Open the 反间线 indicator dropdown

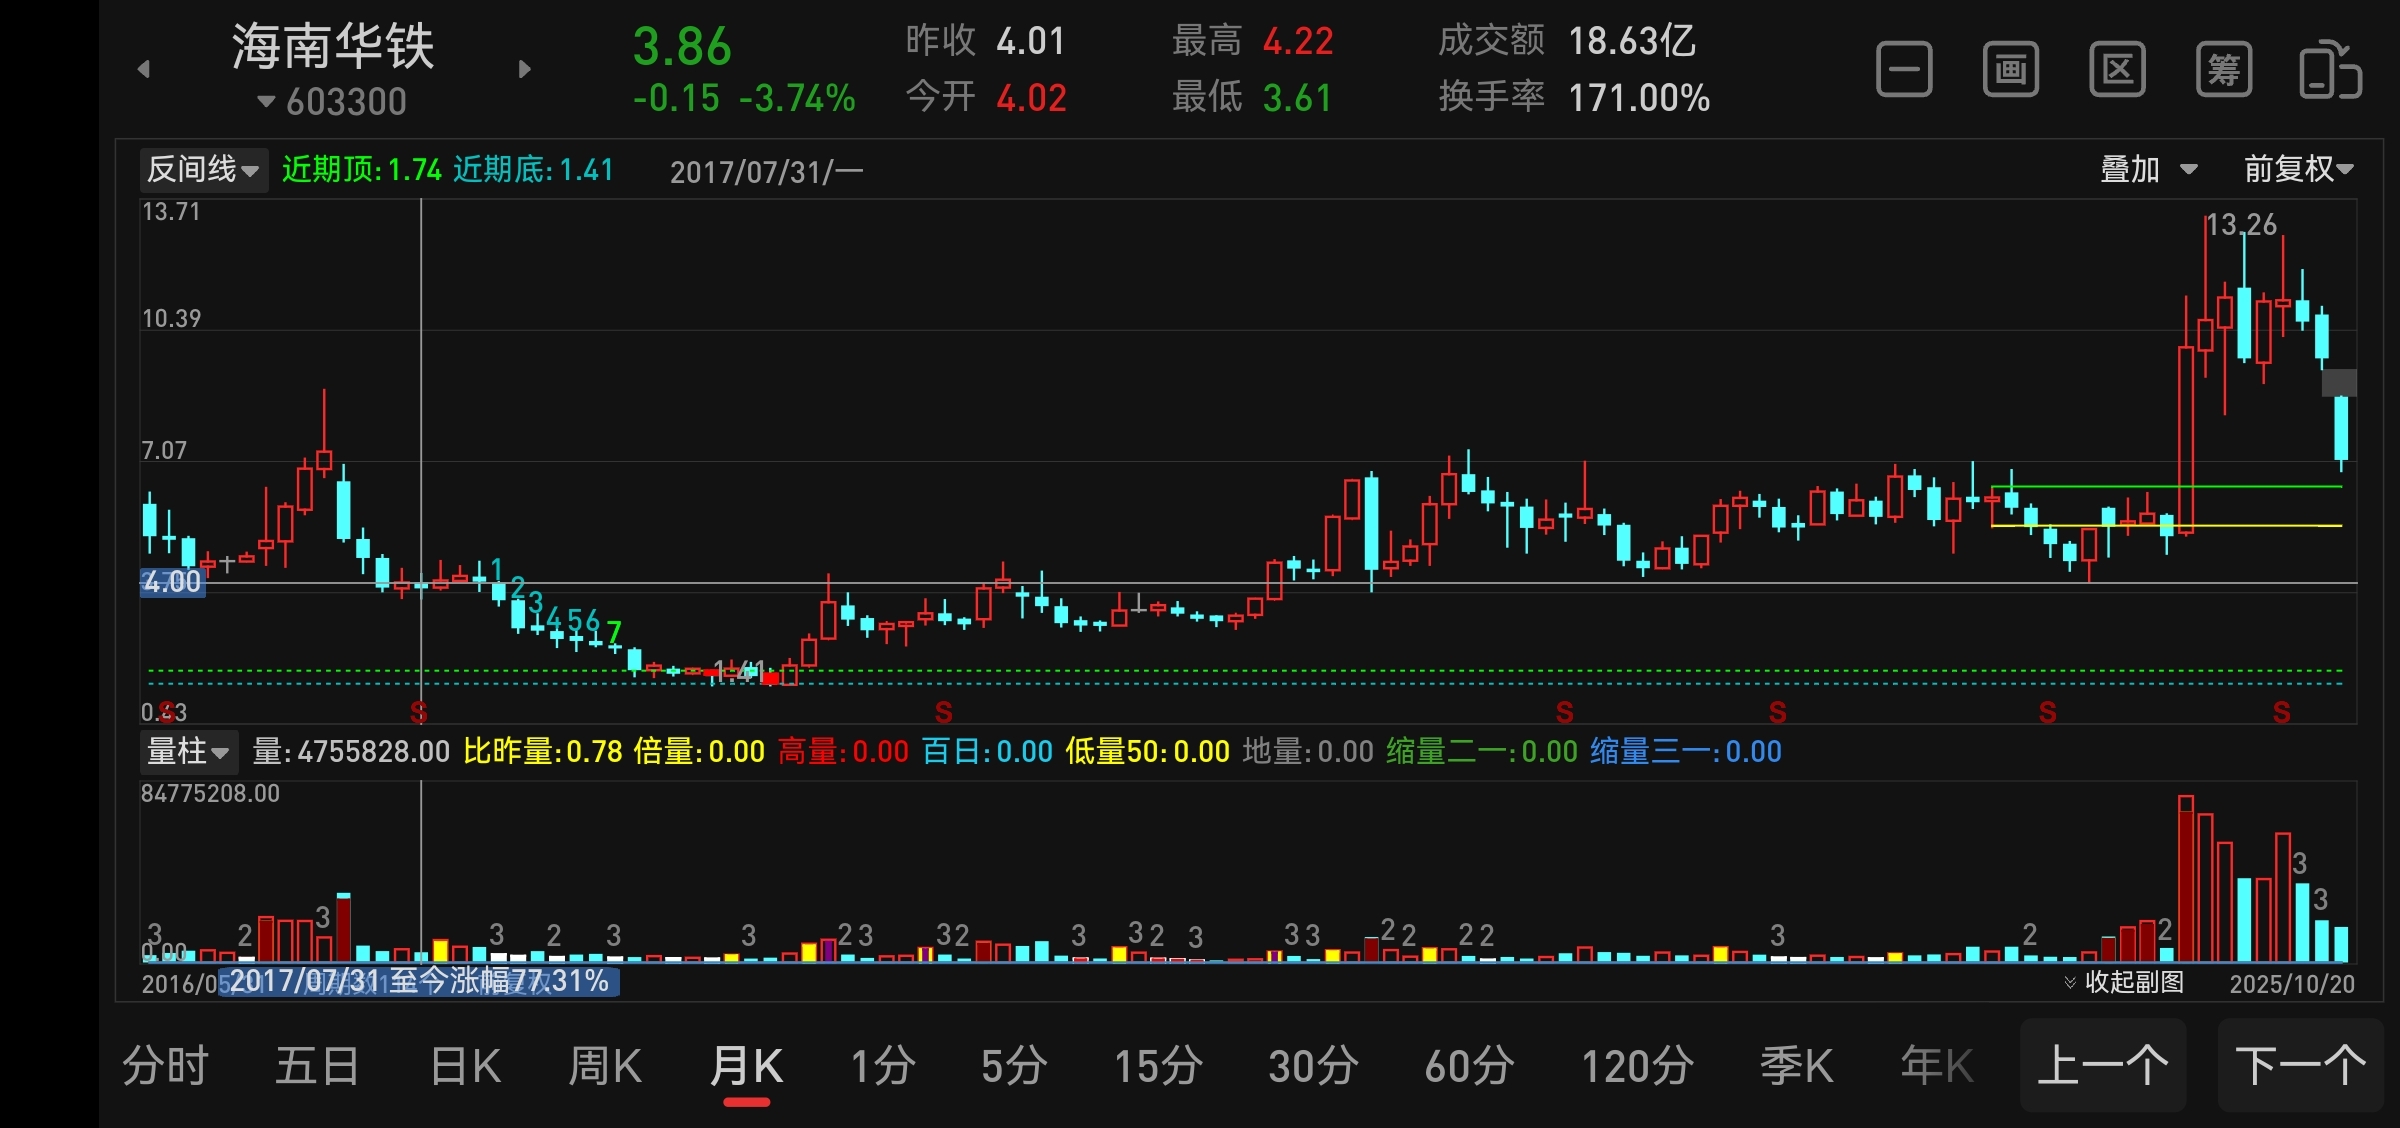204,170
